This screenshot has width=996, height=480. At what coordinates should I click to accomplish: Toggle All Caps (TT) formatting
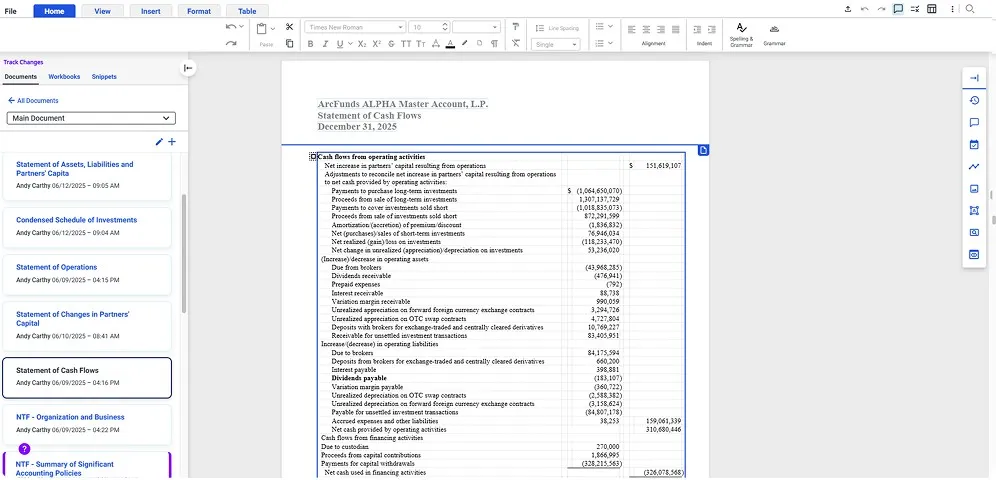coord(406,44)
